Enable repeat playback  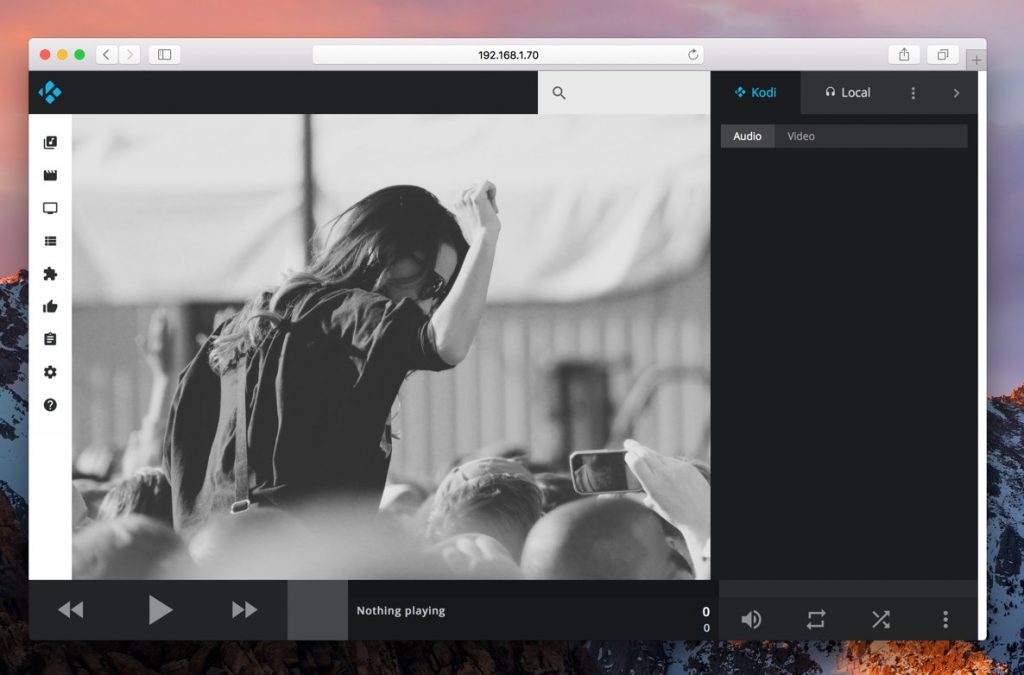click(x=816, y=619)
